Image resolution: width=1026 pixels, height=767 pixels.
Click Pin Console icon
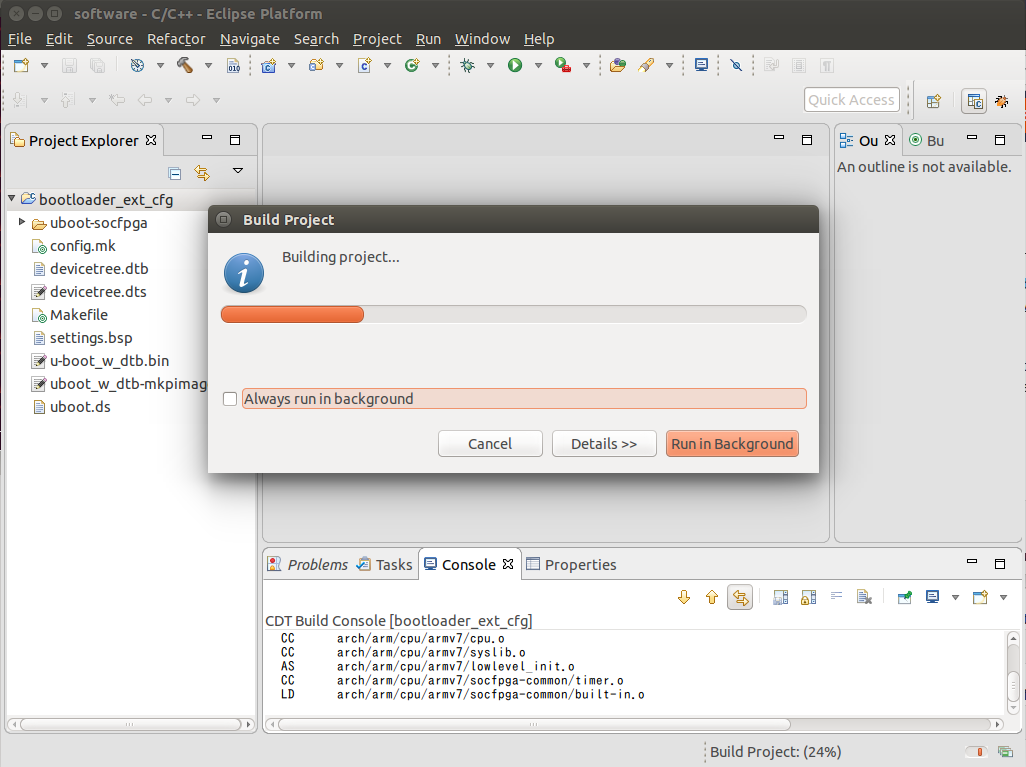point(904,597)
